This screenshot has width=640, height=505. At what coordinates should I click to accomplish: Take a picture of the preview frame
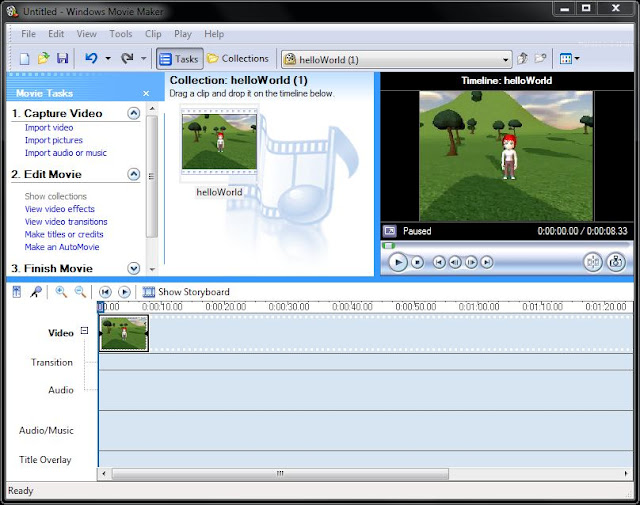click(616, 262)
